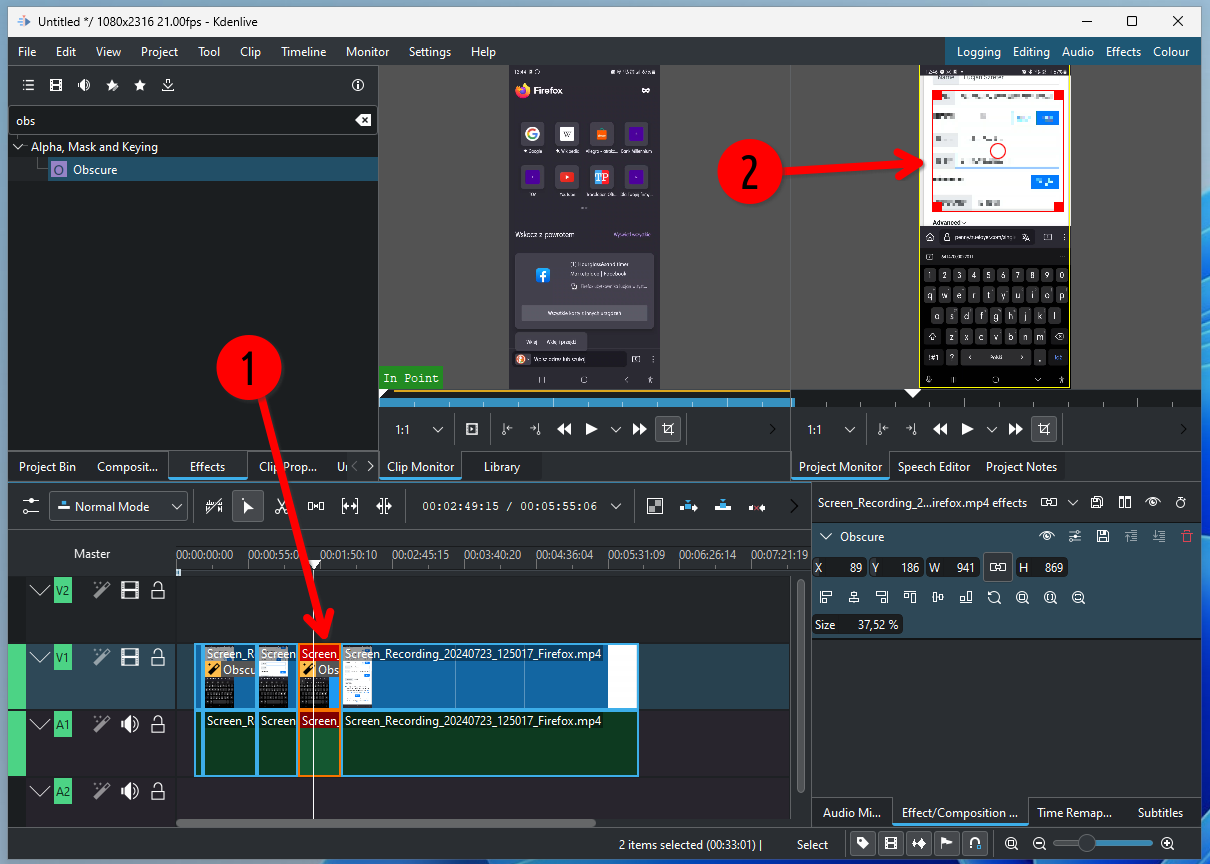This screenshot has height=864, width=1210.
Task: Mute the A1 audio track
Action: pyautogui.click(x=129, y=724)
